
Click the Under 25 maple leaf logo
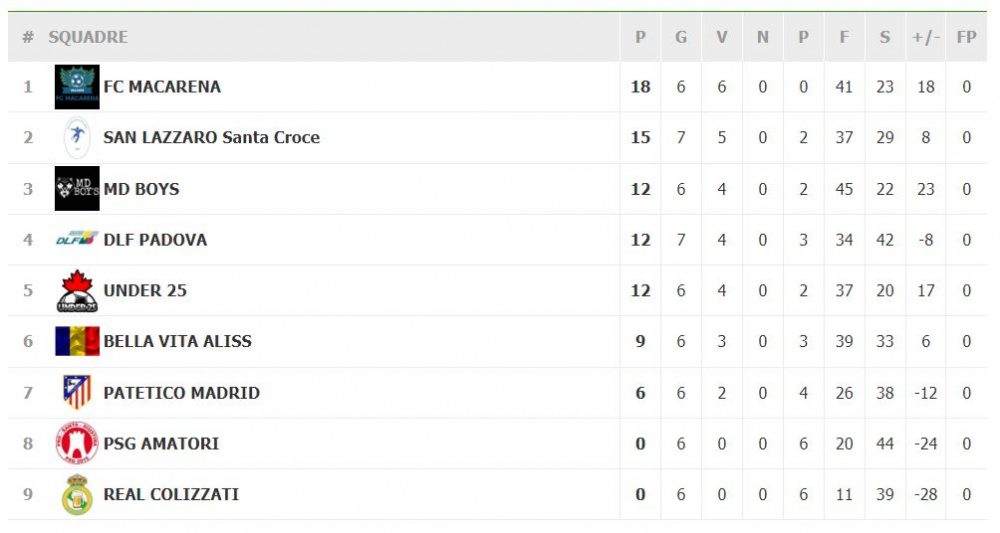pyautogui.click(x=77, y=291)
